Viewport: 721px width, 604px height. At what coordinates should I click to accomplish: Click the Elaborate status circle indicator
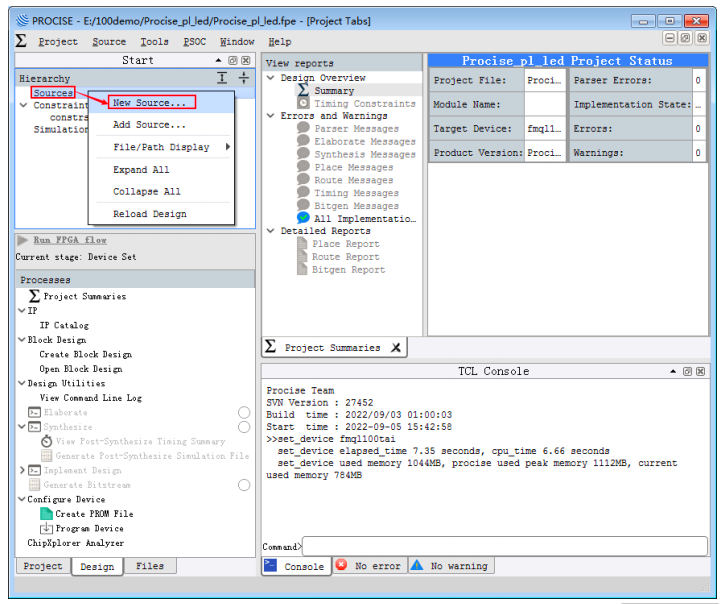[244, 412]
